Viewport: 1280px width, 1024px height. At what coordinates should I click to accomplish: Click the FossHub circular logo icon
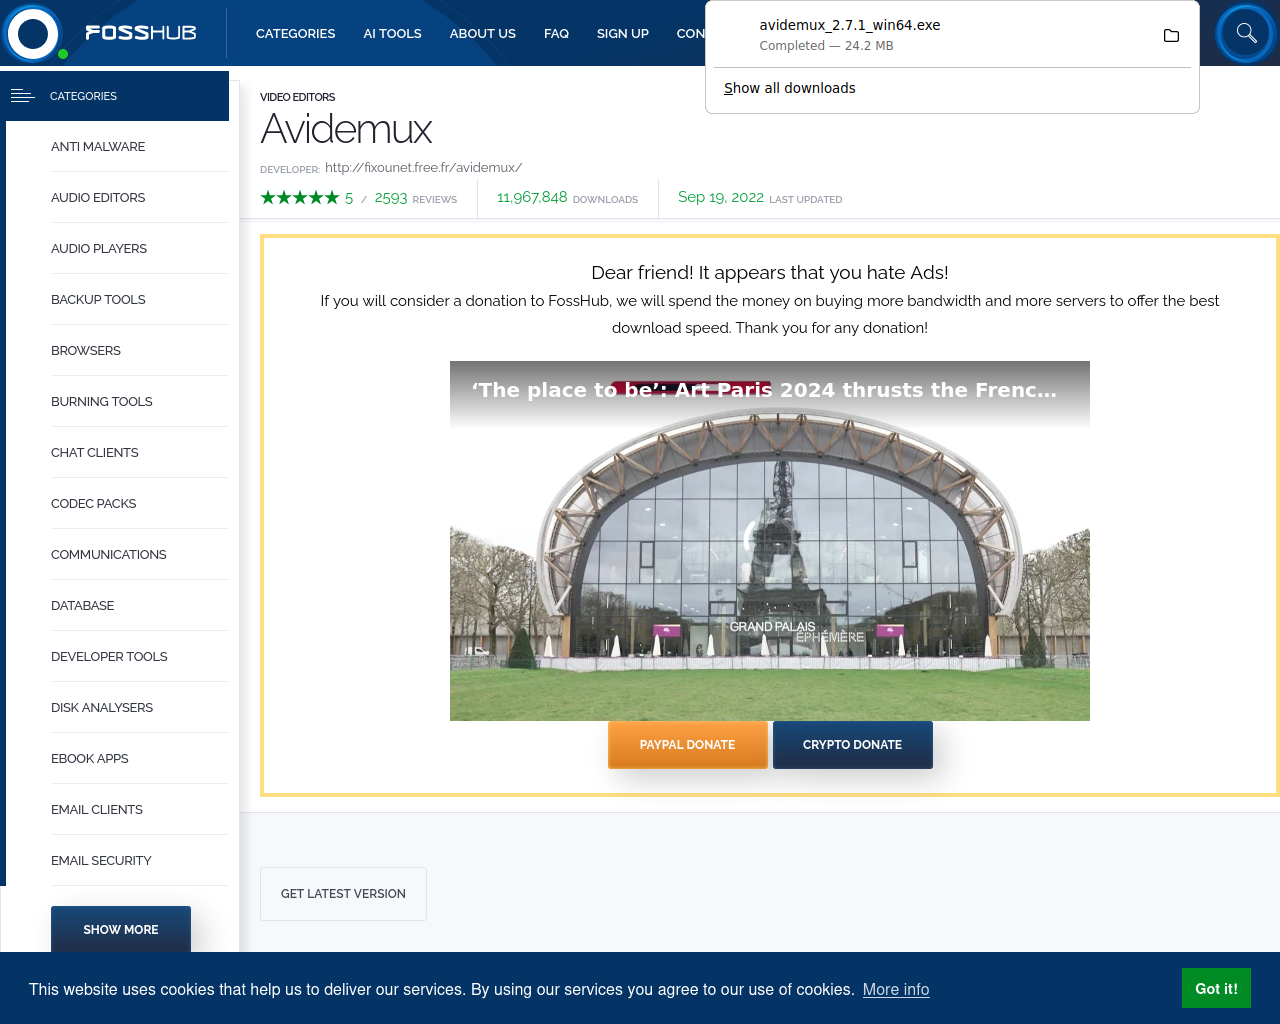(x=33, y=33)
